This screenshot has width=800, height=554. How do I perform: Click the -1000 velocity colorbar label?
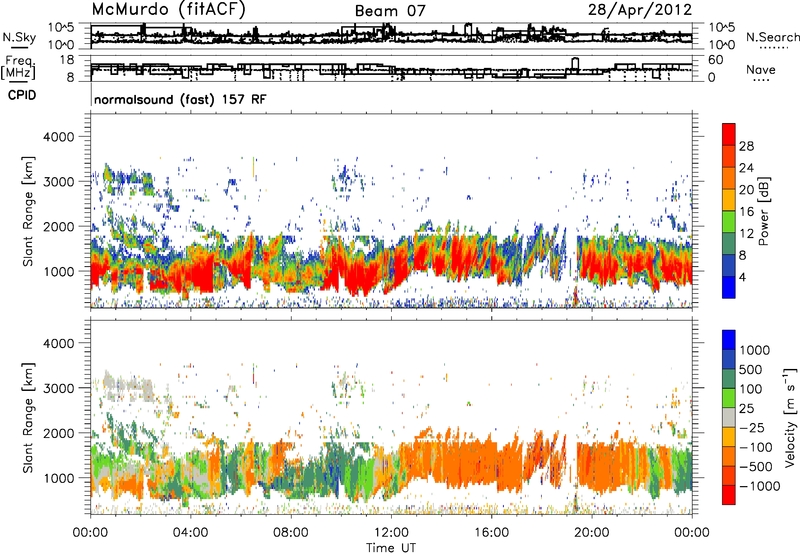click(760, 486)
